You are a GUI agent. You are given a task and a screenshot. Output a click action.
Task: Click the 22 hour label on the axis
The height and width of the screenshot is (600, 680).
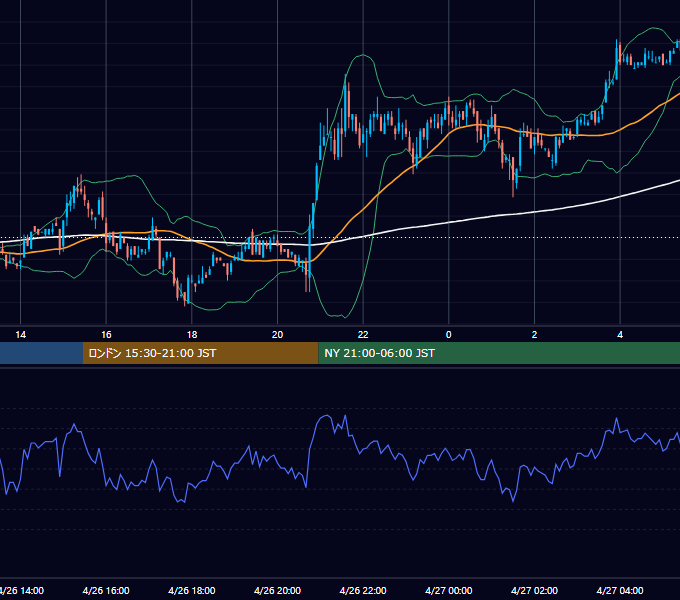click(x=363, y=335)
